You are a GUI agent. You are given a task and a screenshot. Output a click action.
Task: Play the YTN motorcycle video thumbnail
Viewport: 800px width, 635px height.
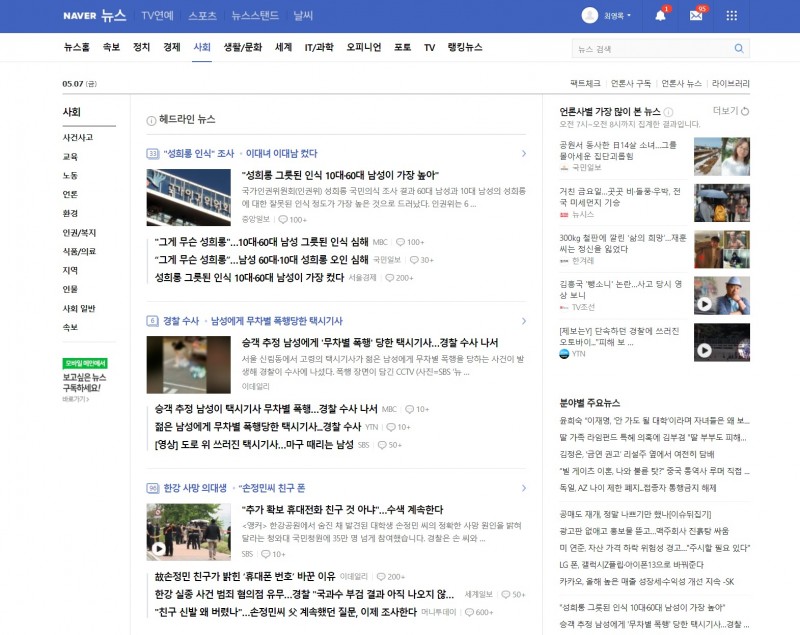[721, 342]
